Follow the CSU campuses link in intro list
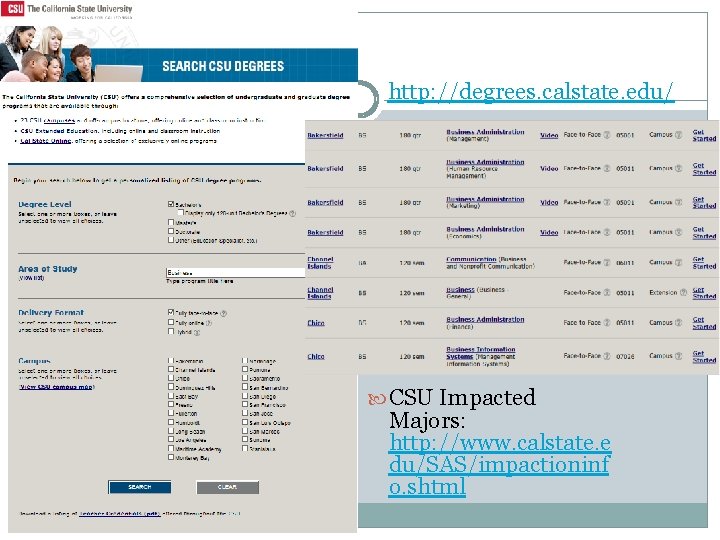Screen dimensions: 720x540 [59, 121]
